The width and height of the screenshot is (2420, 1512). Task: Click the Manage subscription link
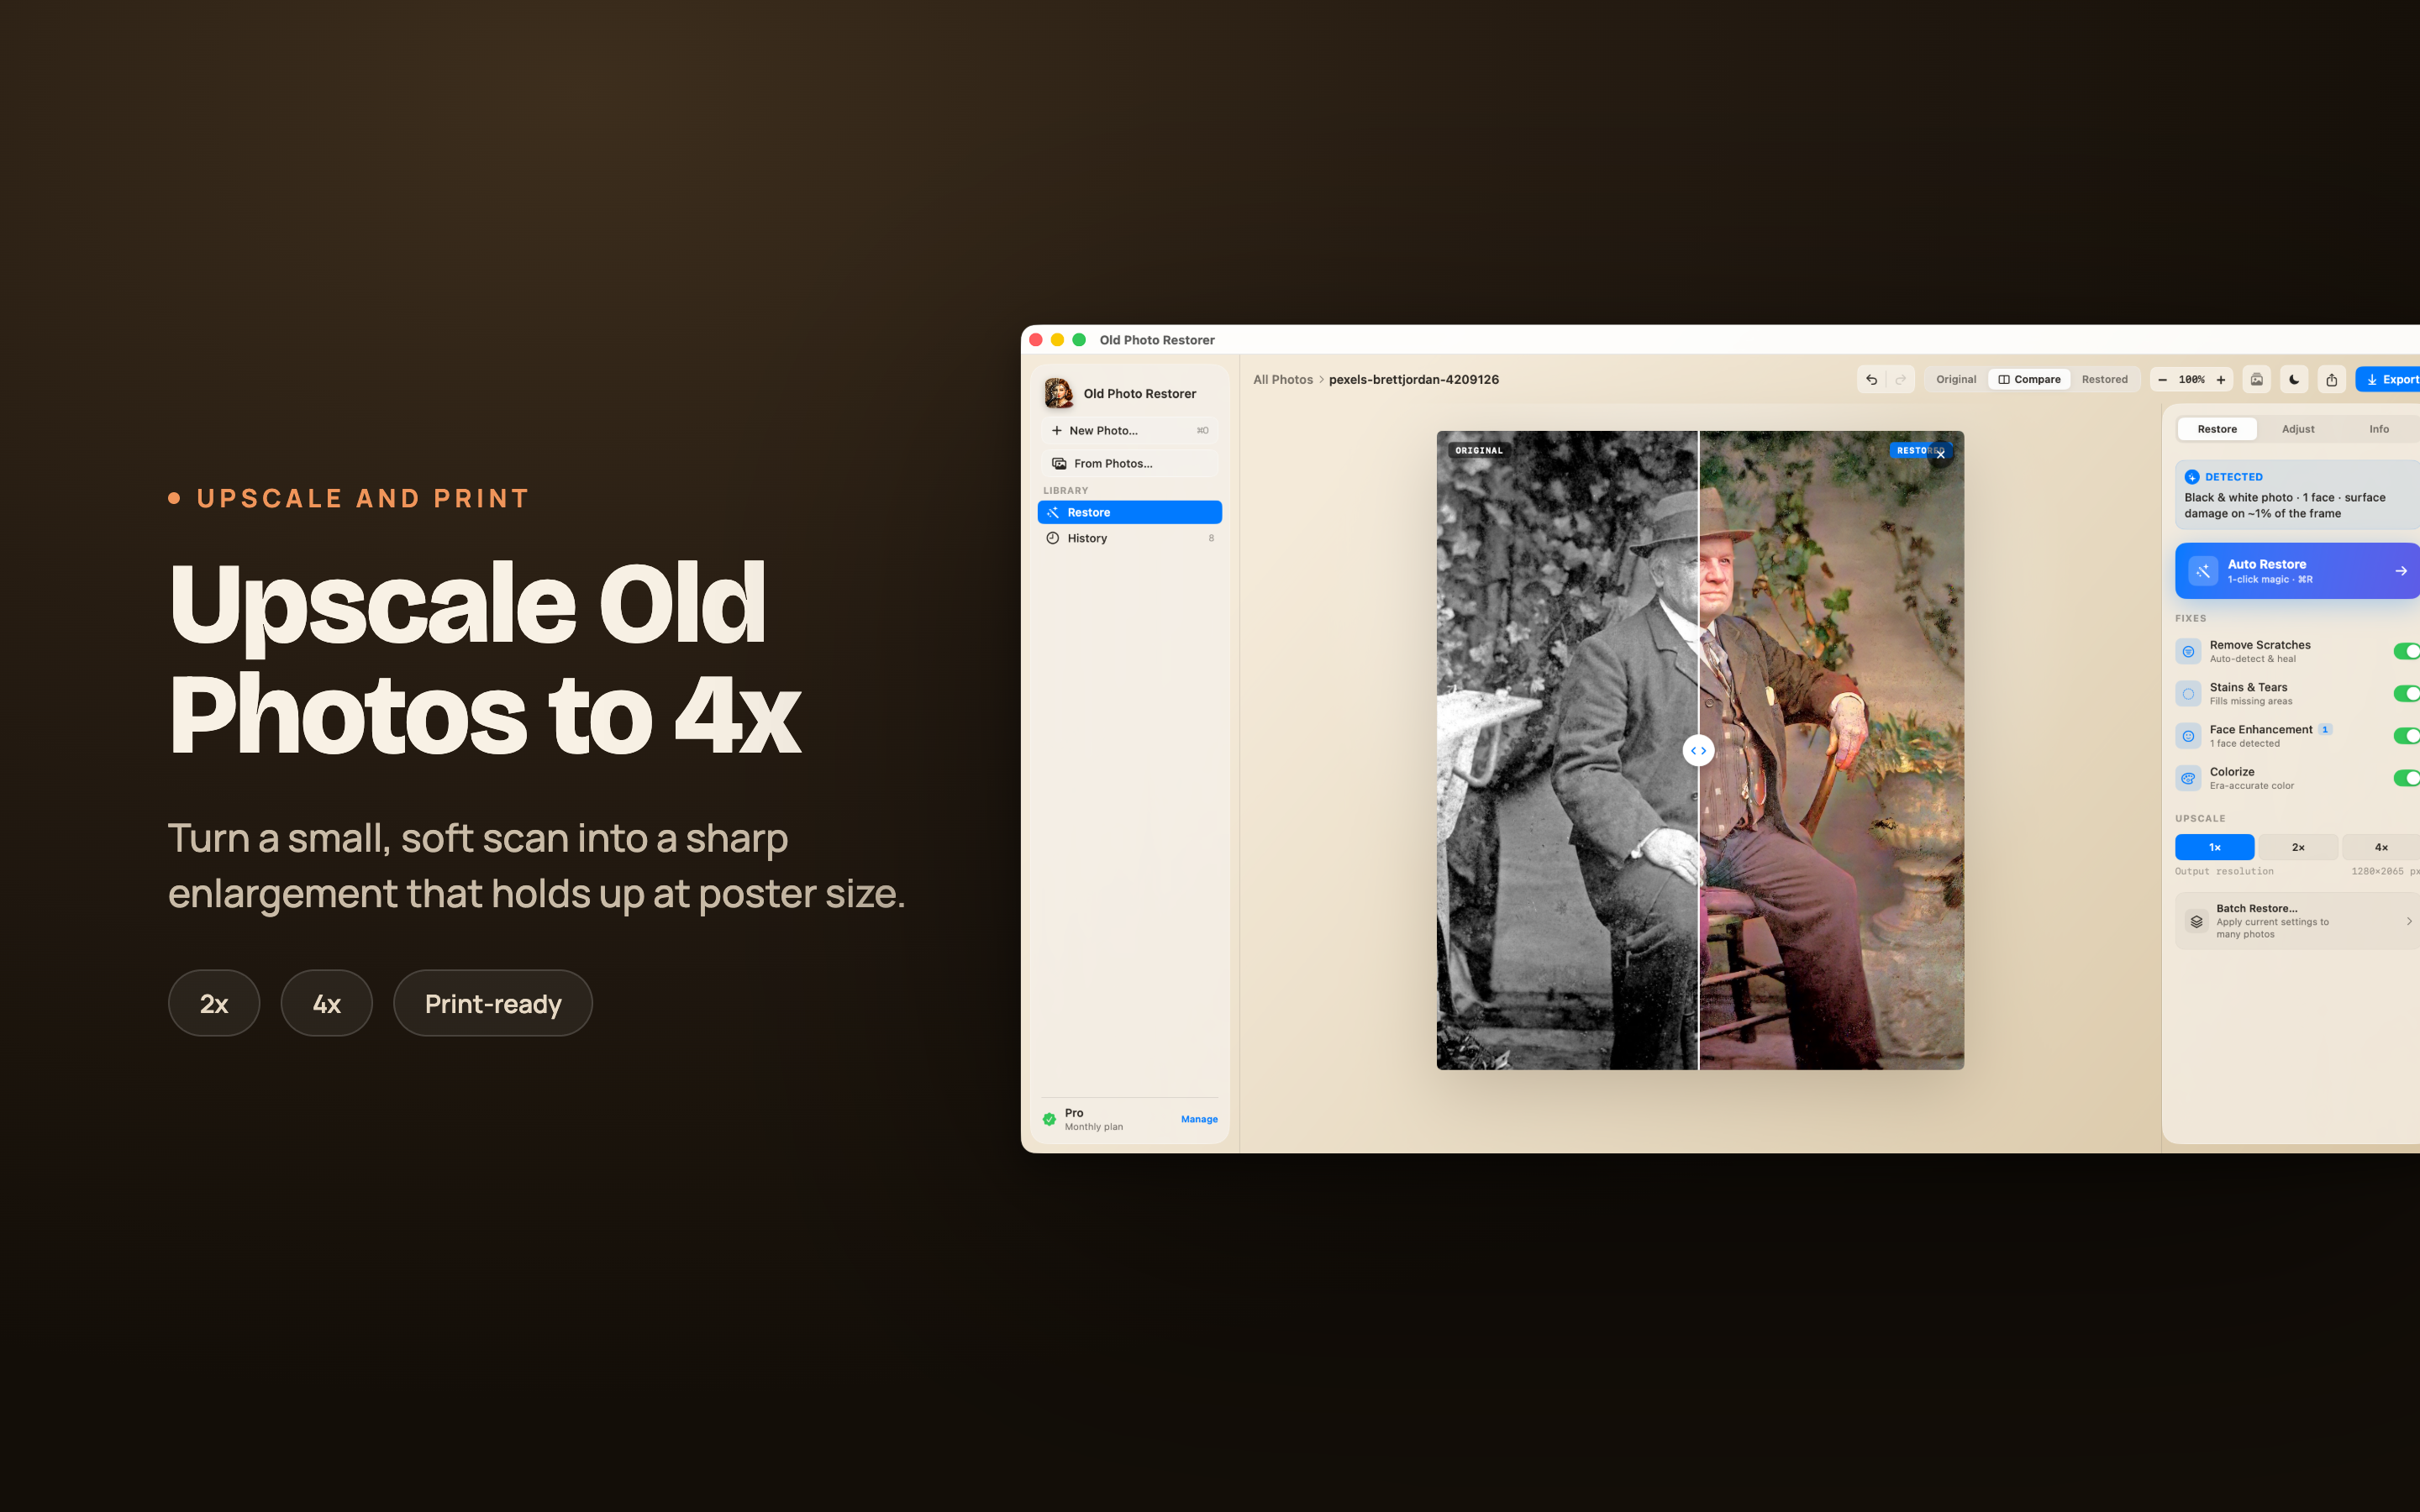pyautogui.click(x=1199, y=1119)
